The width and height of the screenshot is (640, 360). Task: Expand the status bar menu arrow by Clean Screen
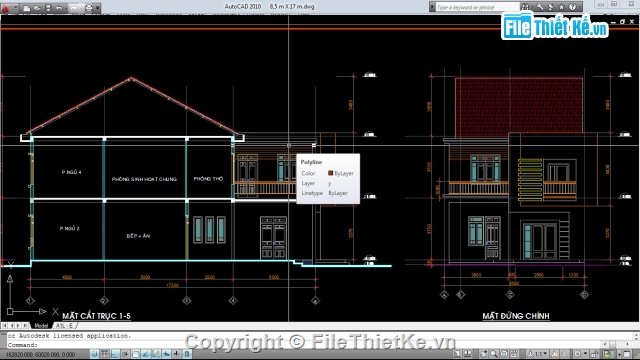click(620, 354)
